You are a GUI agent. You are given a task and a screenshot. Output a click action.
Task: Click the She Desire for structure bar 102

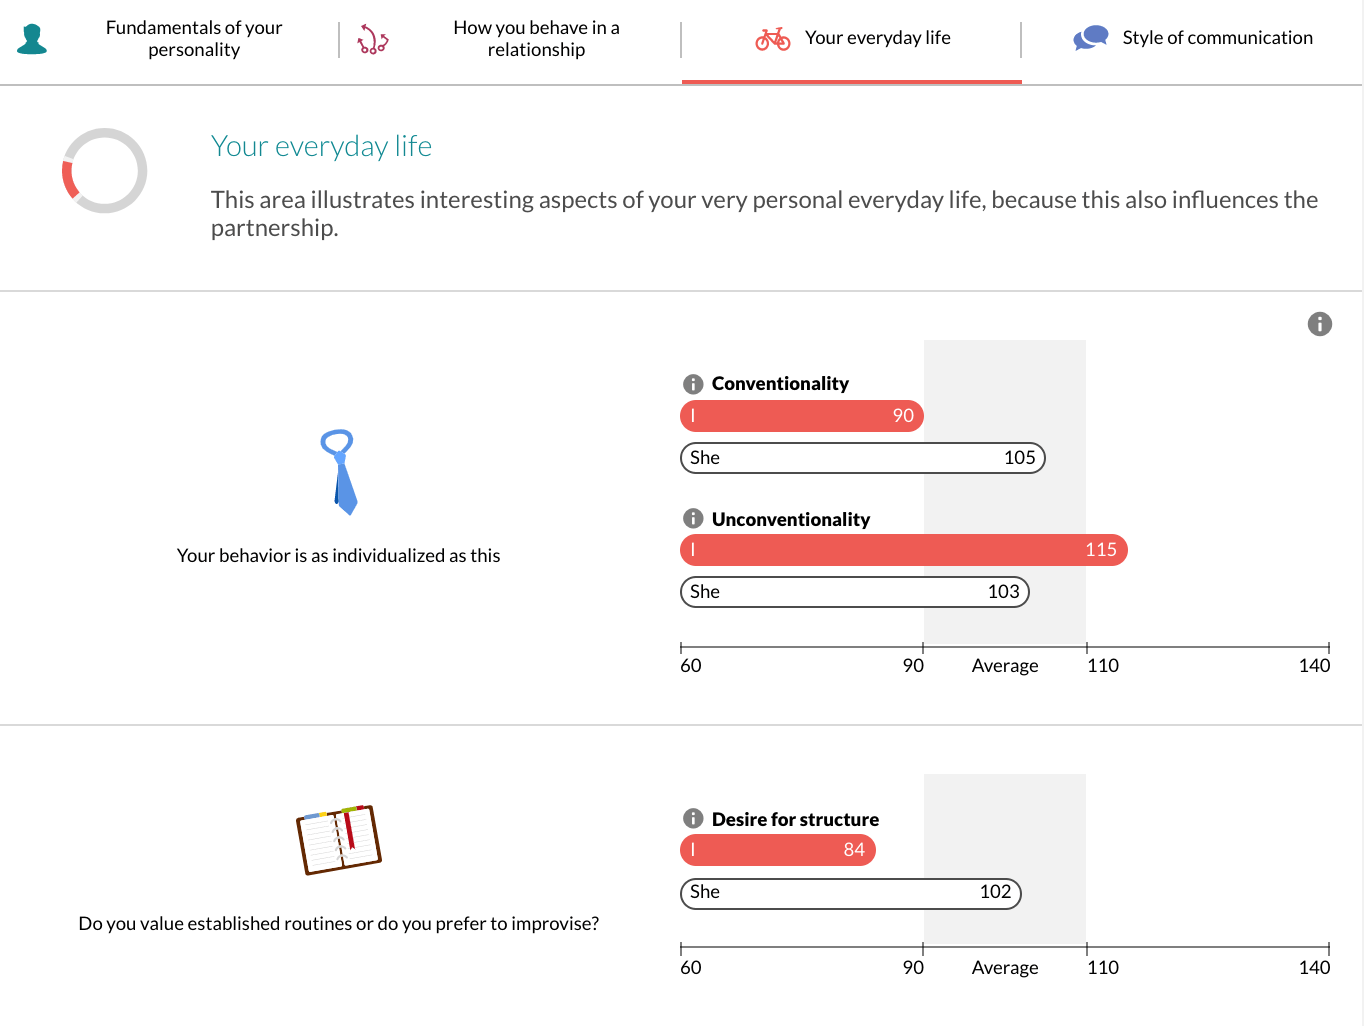click(x=850, y=893)
